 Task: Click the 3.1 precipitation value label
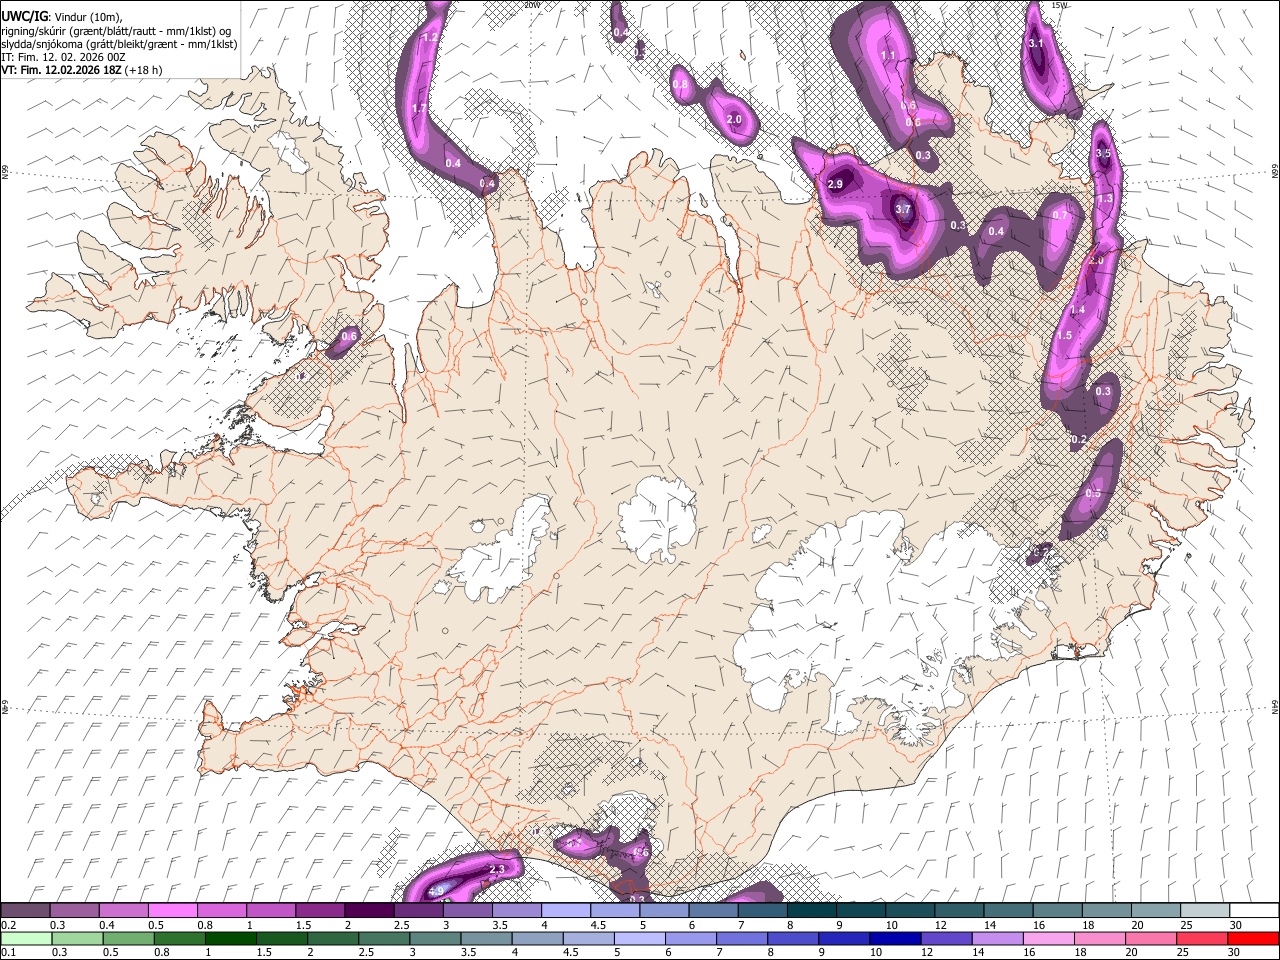point(1036,43)
